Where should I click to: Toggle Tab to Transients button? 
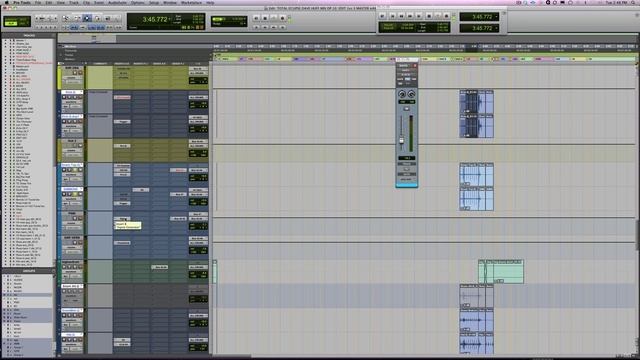pyautogui.click(x=74, y=27)
